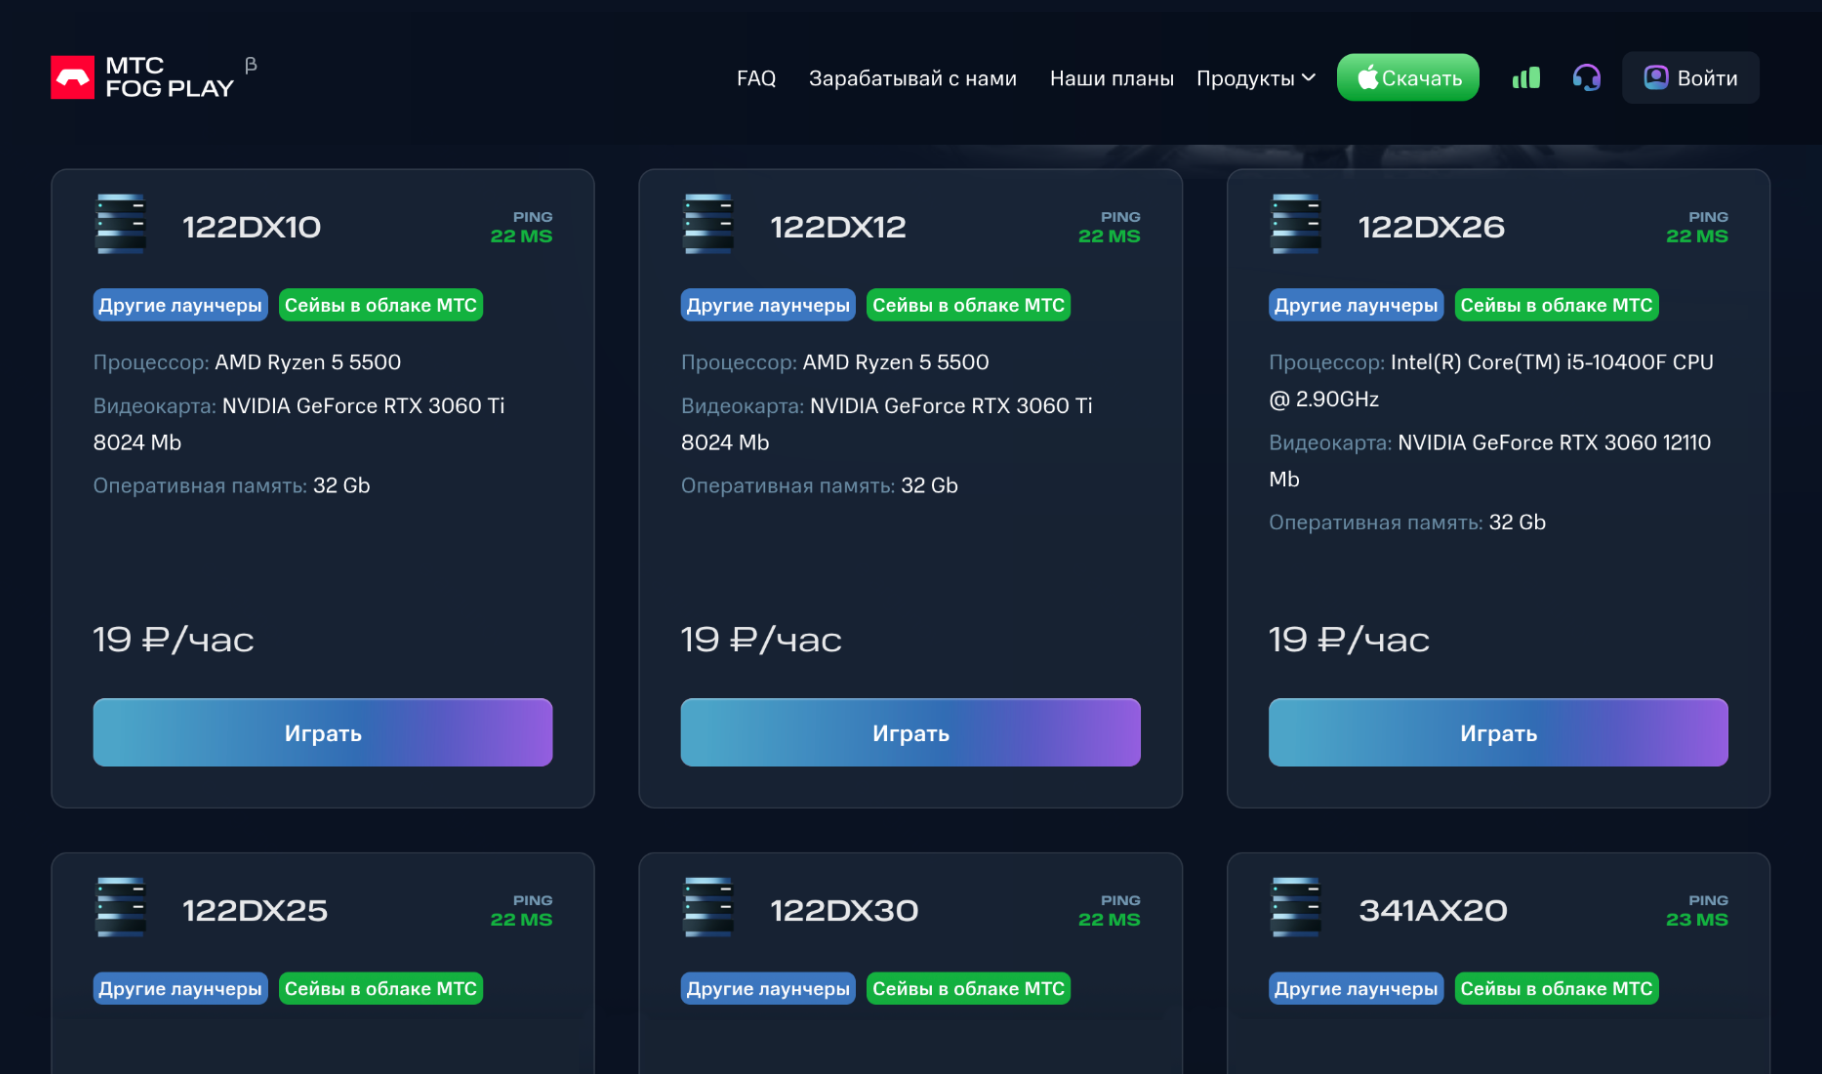Click Сейвы в облаке МТС tag on 122DX25

pos(381,988)
